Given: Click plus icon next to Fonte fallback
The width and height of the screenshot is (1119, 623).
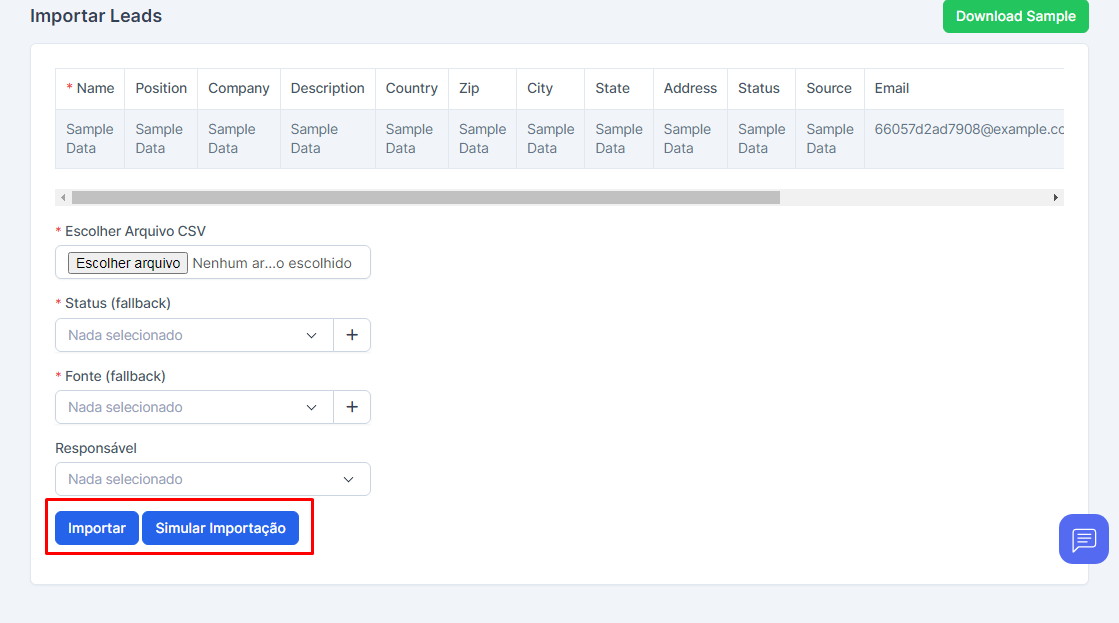Looking at the screenshot, I should coord(352,407).
